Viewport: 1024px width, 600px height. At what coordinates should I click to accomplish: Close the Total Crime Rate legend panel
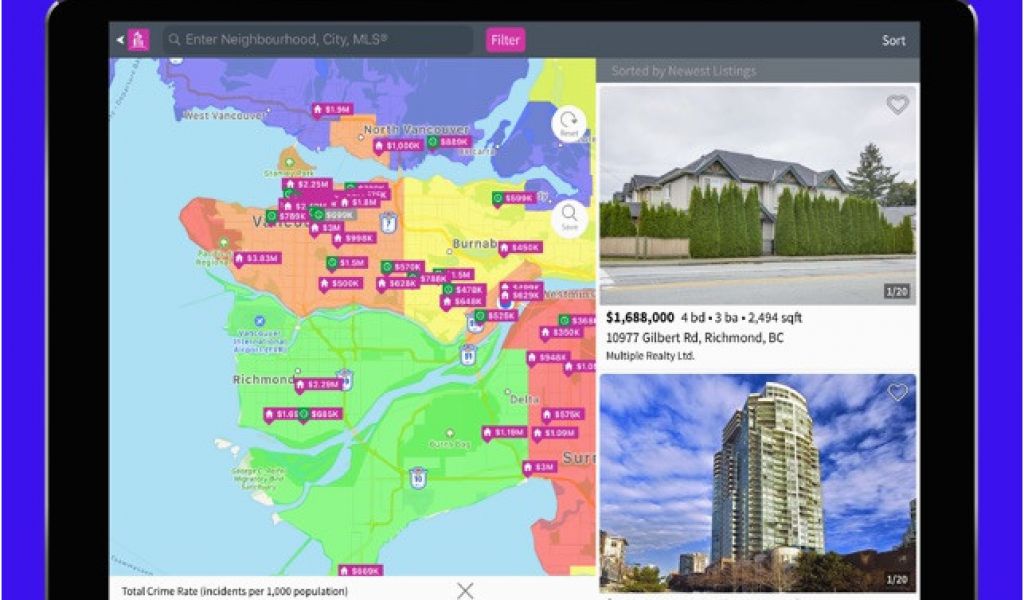[x=465, y=591]
